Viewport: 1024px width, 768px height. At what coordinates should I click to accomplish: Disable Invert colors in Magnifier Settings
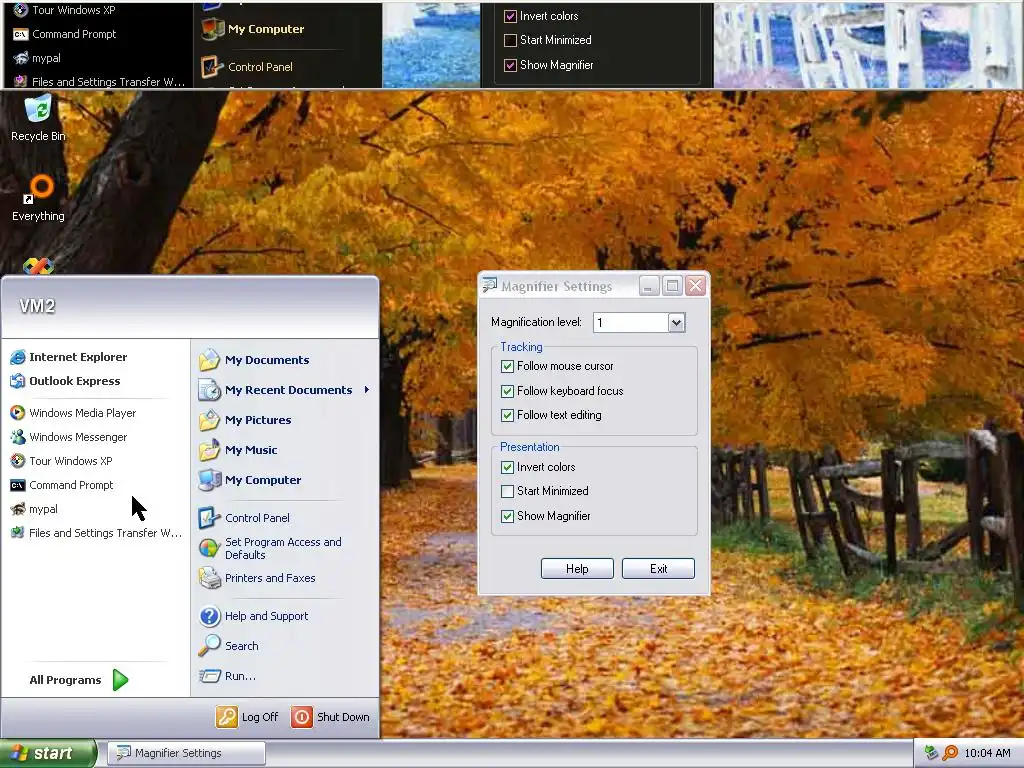coord(507,468)
